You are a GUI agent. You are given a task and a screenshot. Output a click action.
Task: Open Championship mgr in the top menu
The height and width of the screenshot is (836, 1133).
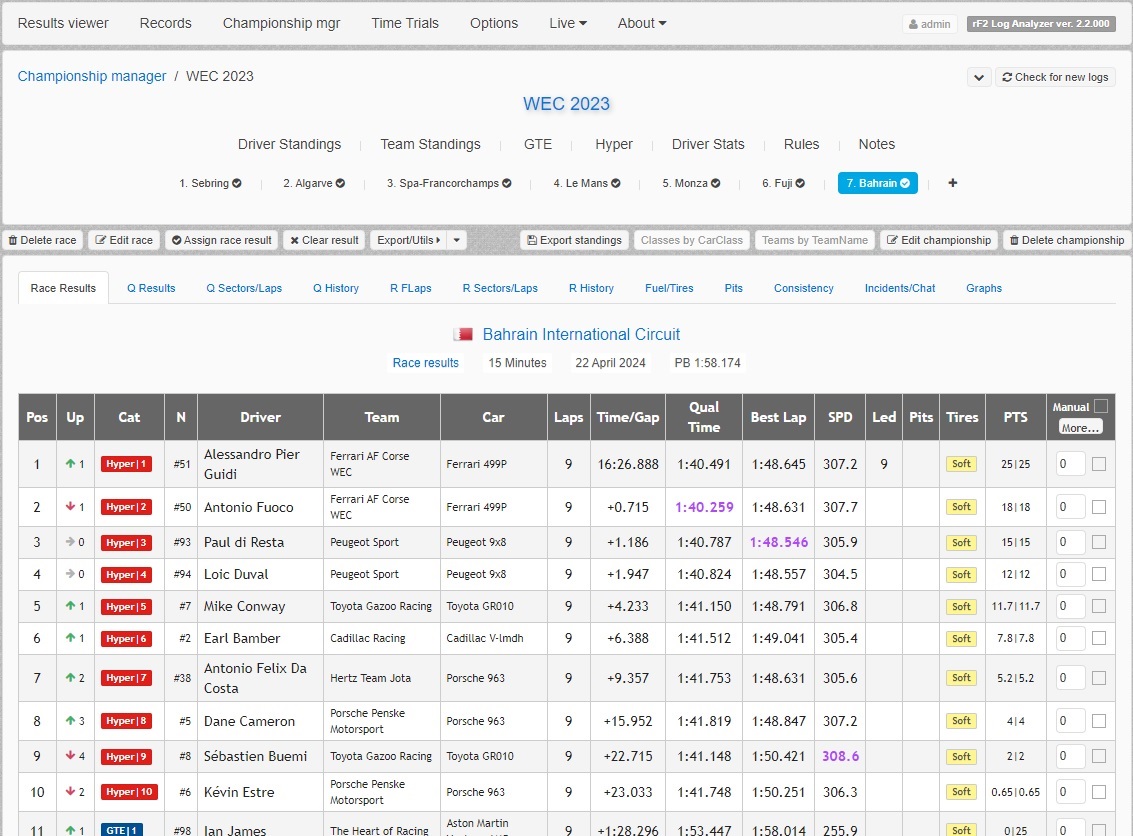point(281,23)
